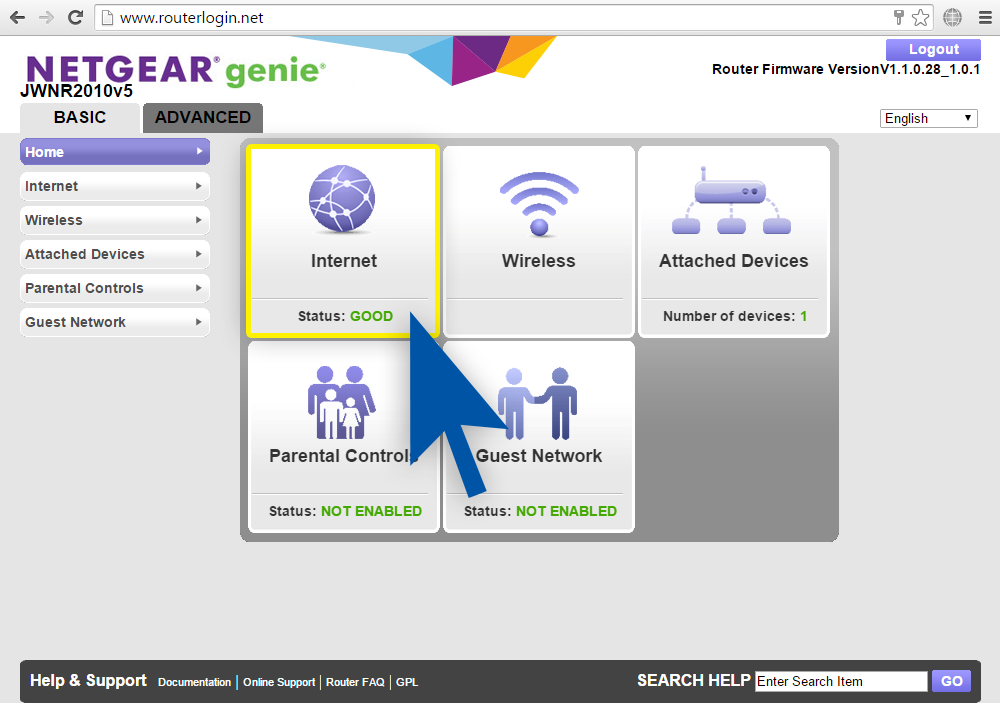Open the English language dropdown
Screen dimensions: 1000x703
[x=929, y=118]
